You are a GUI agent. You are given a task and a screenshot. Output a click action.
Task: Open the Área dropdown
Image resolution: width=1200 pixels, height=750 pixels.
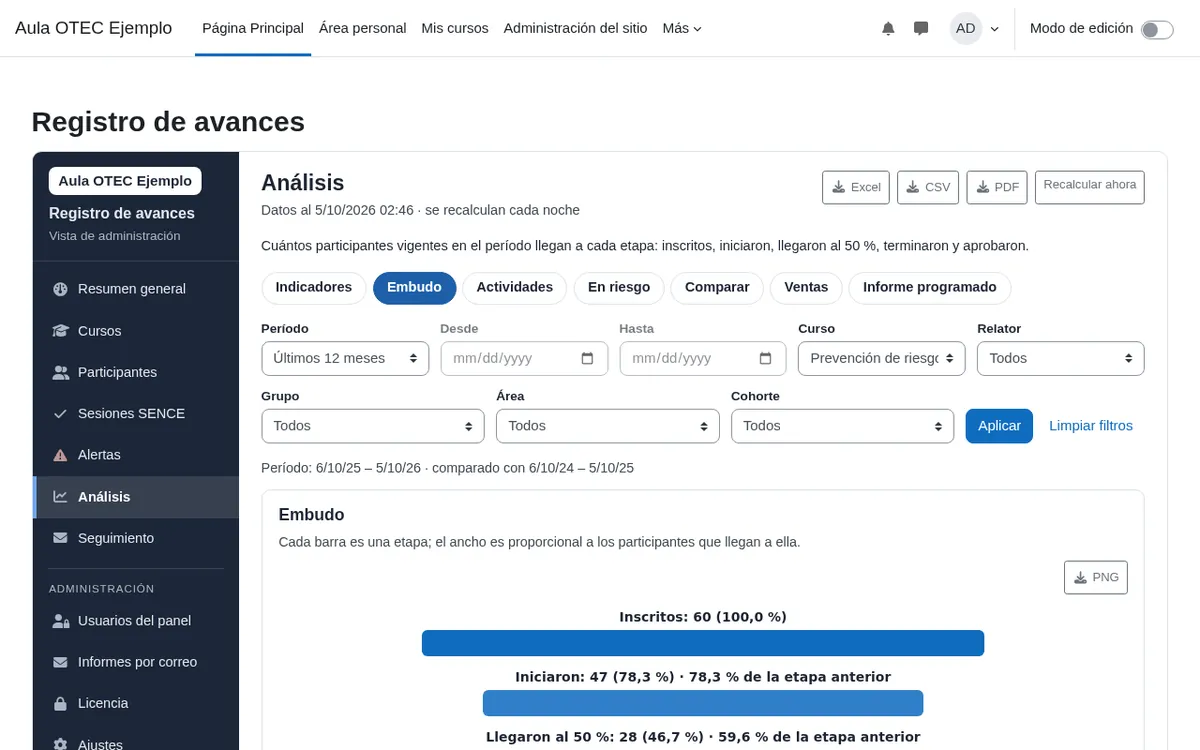tap(608, 426)
